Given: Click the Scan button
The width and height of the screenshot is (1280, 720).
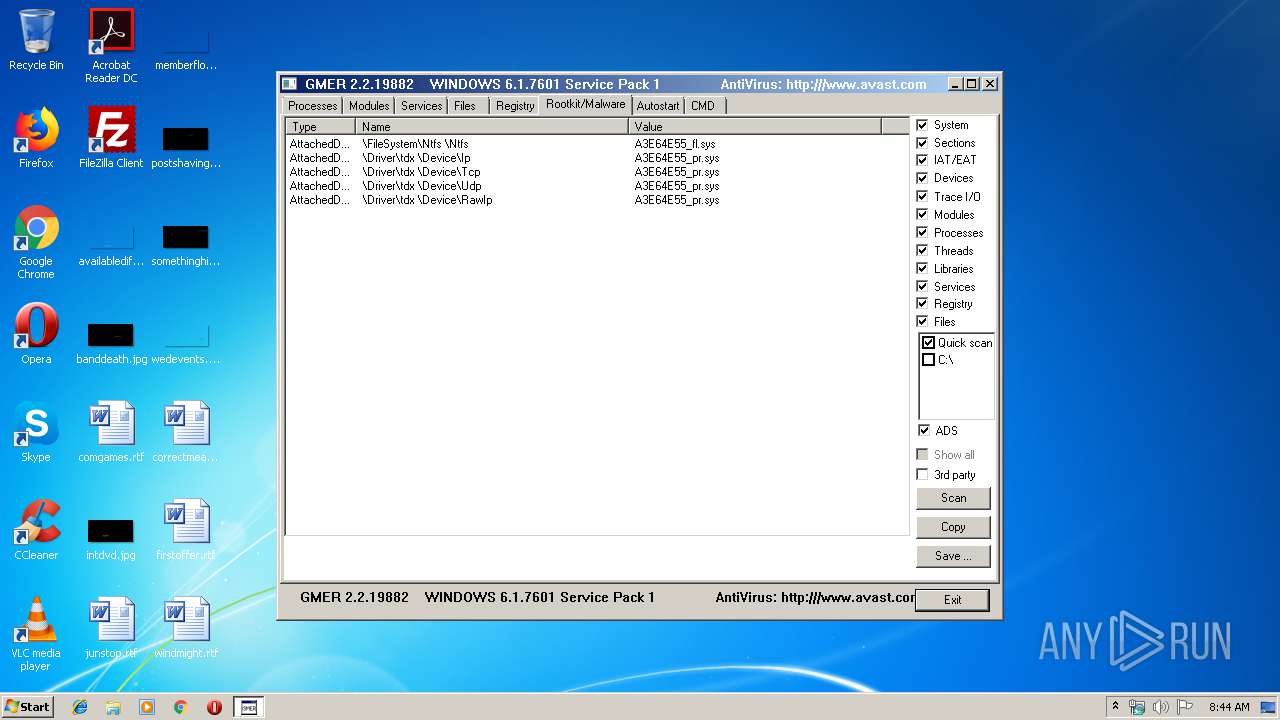Looking at the screenshot, I should [x=953, y=498].
